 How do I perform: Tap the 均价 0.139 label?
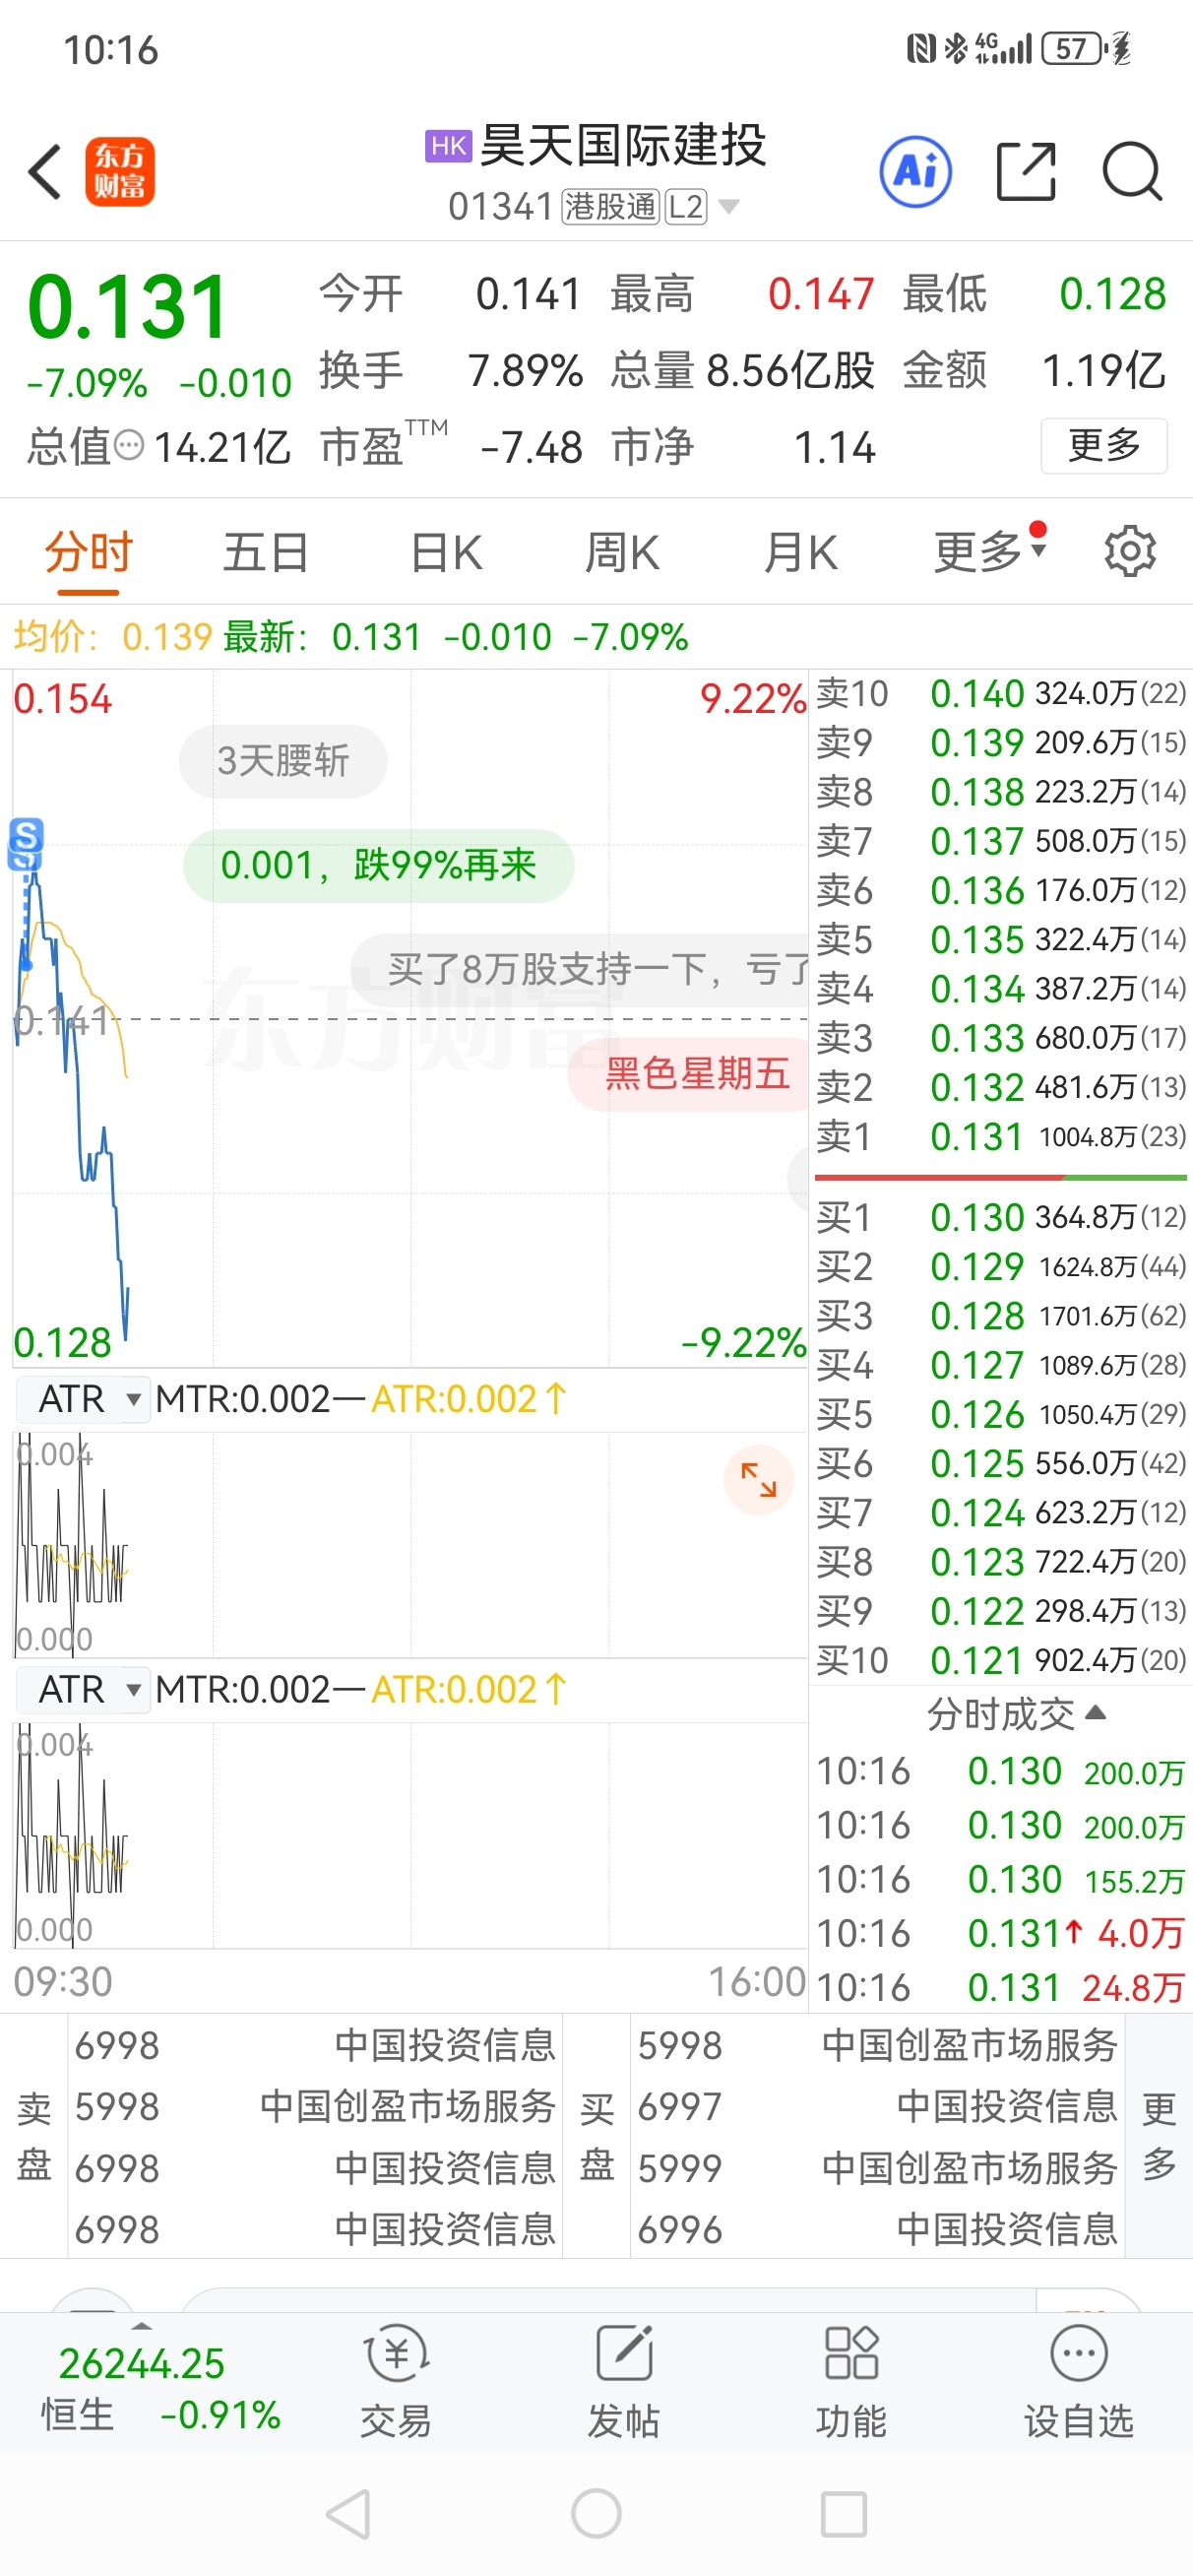pos(112,636)
